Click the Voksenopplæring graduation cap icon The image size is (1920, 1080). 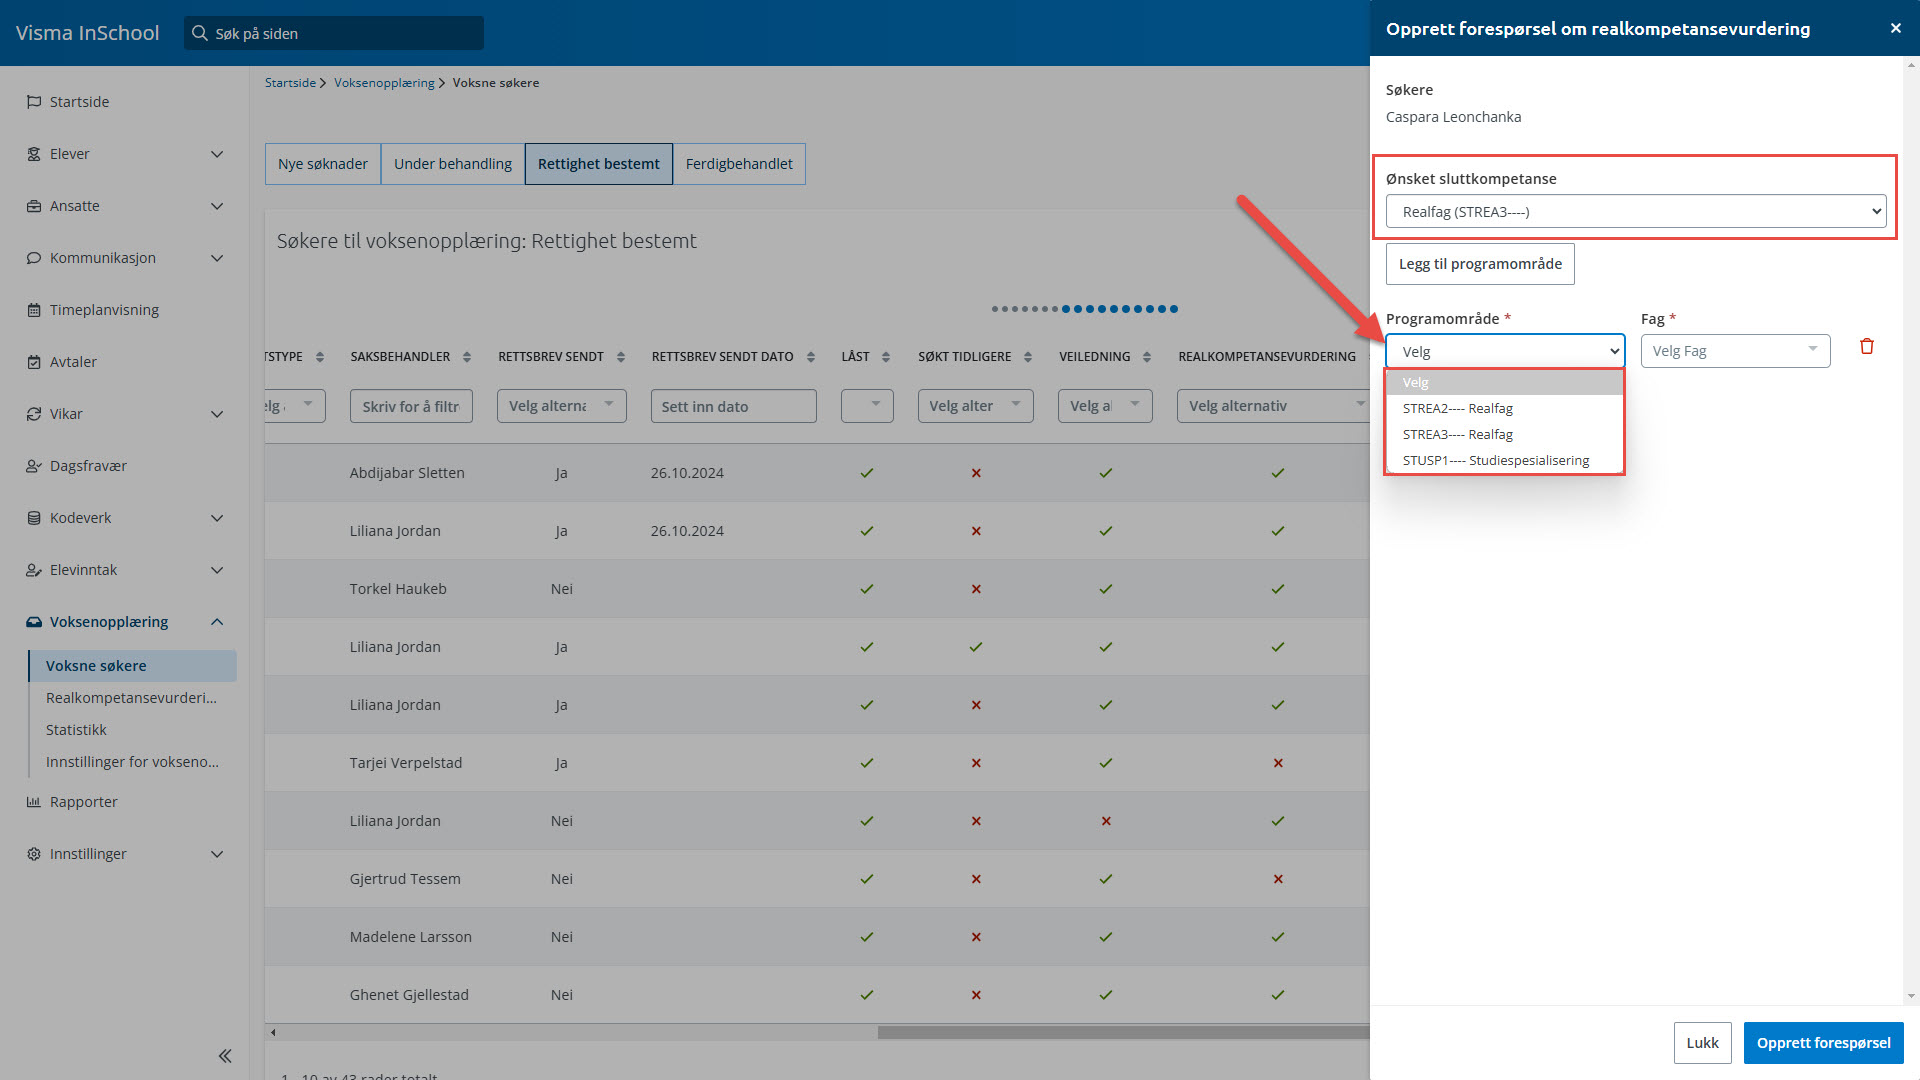34,622
